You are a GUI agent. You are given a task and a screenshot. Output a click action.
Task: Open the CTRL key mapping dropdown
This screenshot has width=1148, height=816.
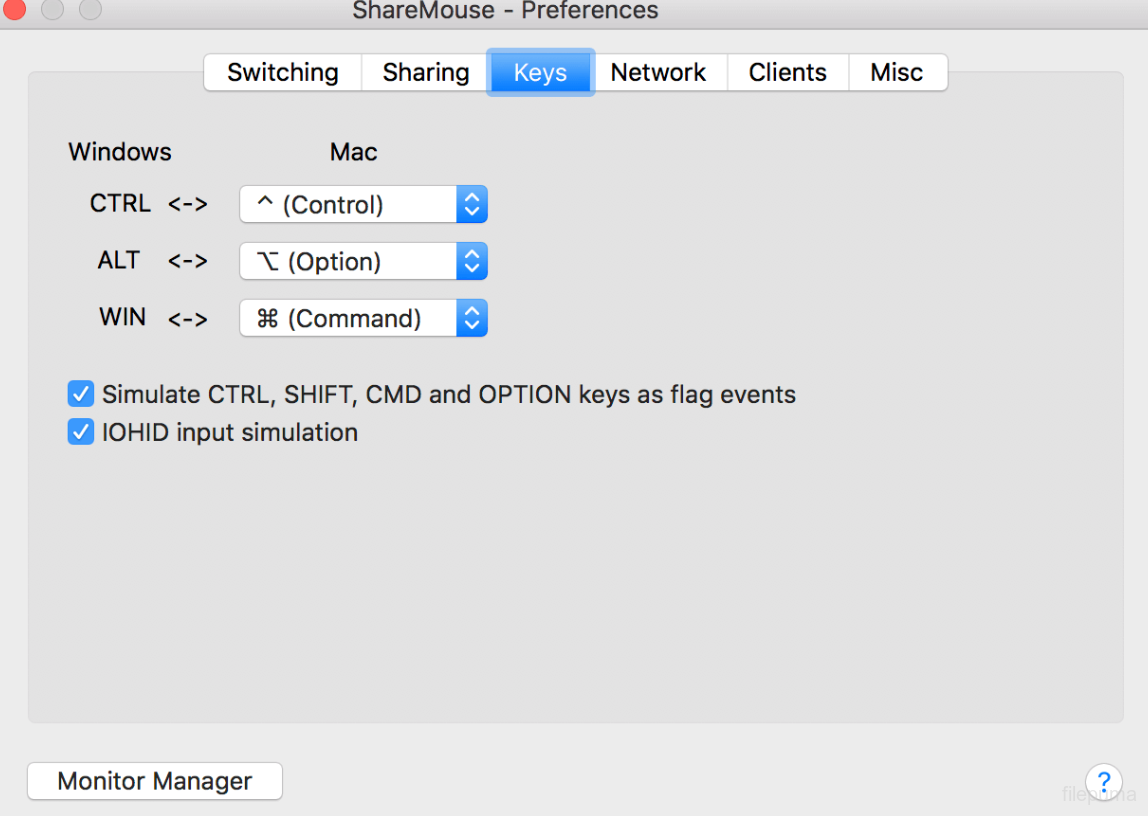click(363, 204)
